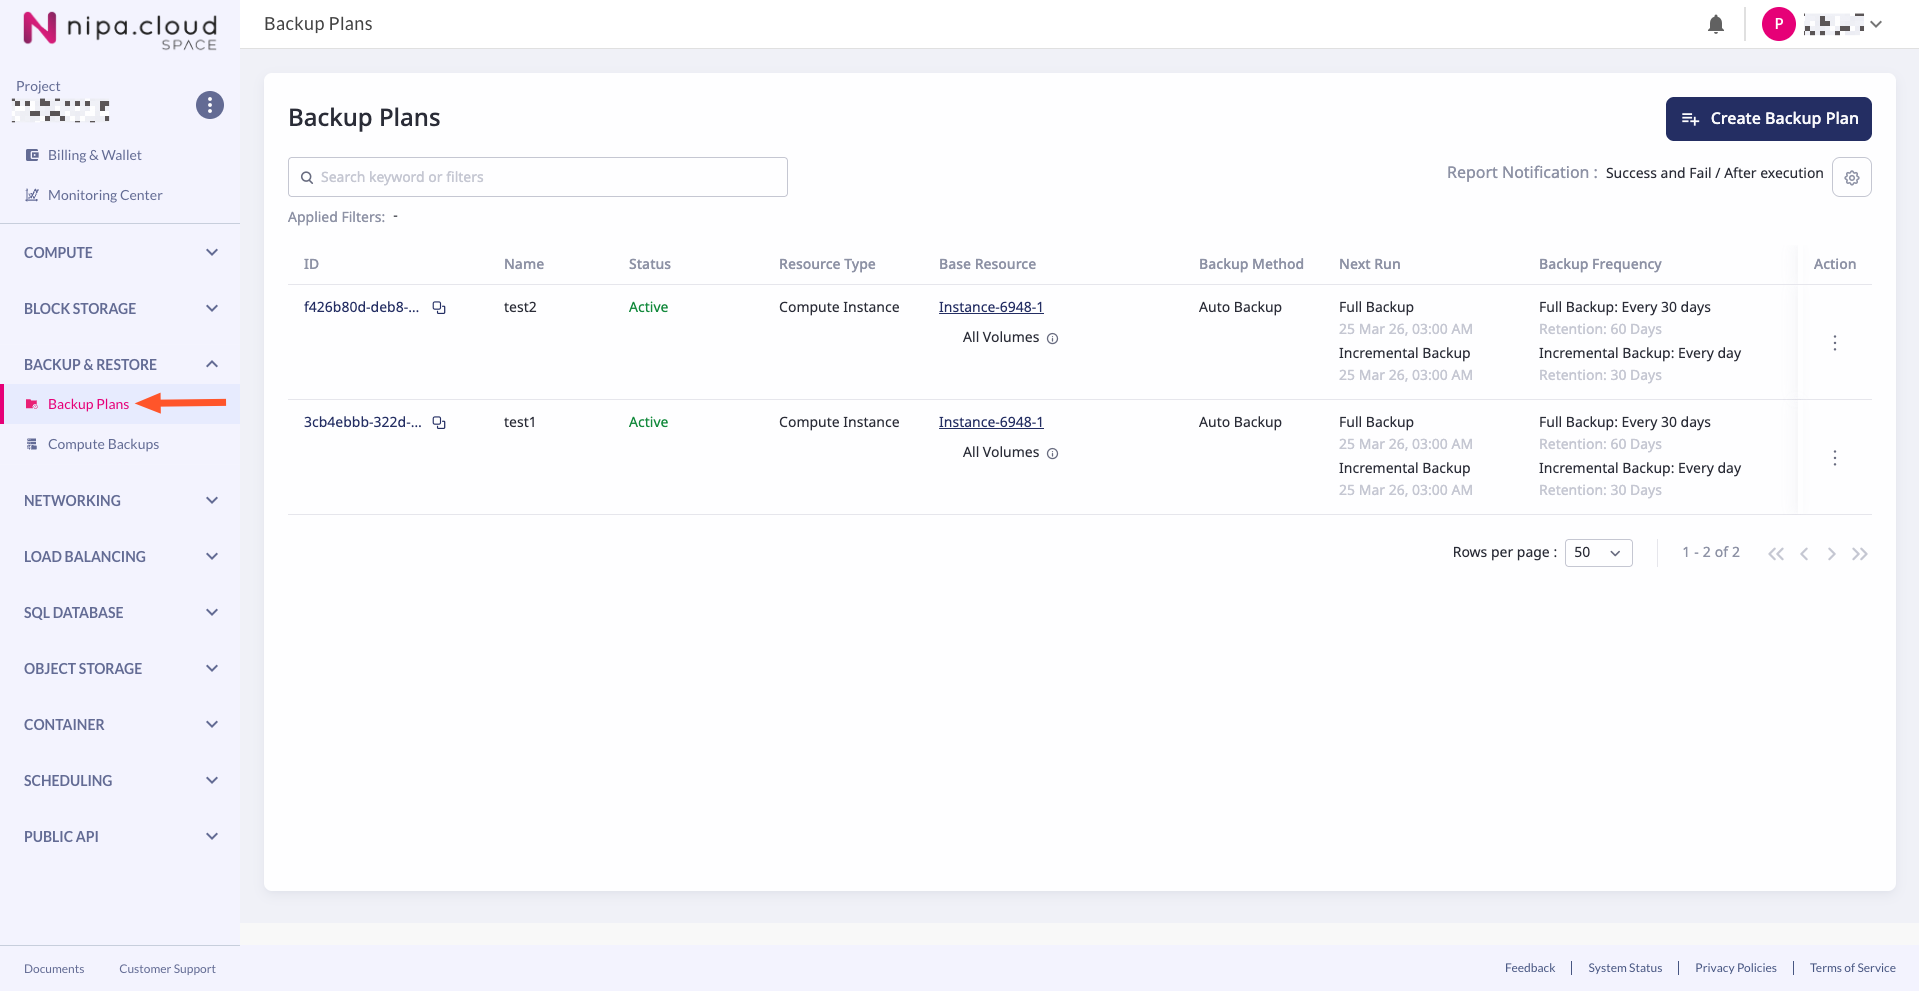Go to Compute Backups page
This screenshot has width=1919, height=991.
[x=103, y=445]
